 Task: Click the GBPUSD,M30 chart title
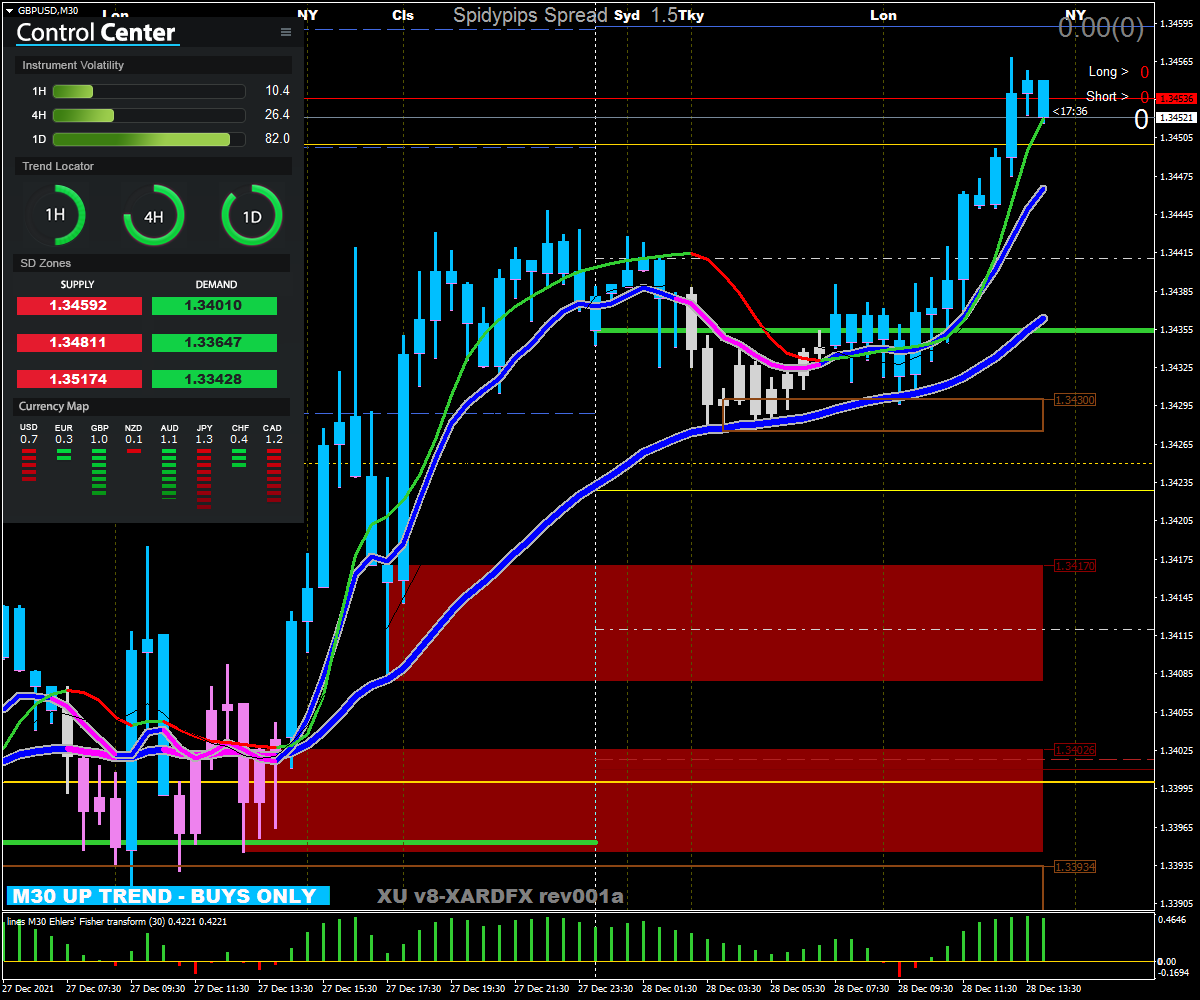[x=48, y=10]
